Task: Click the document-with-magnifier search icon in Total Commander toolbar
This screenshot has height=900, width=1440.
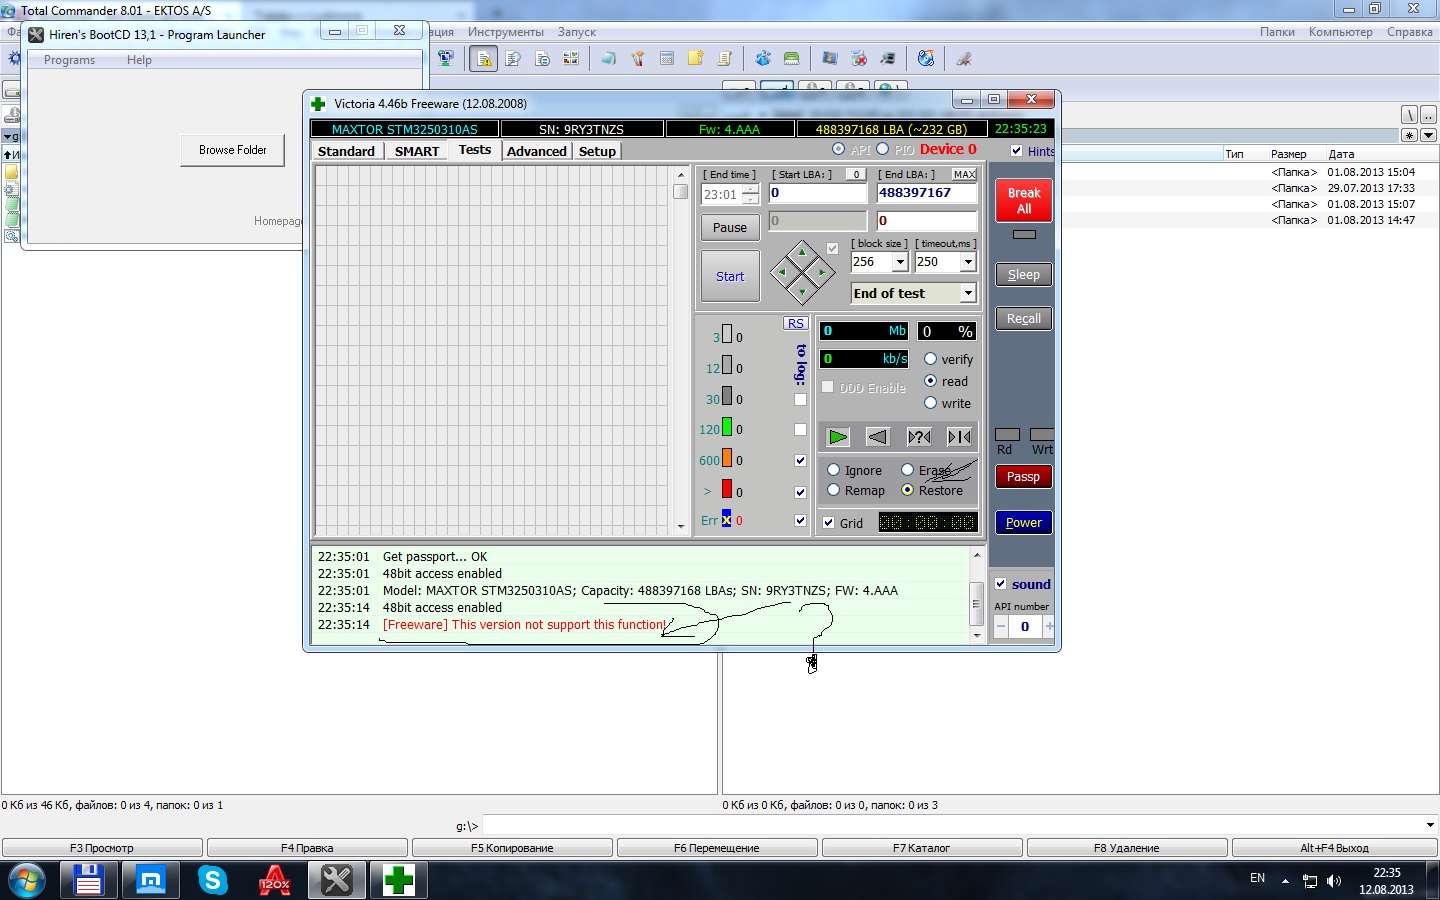Action: [513, 59]
